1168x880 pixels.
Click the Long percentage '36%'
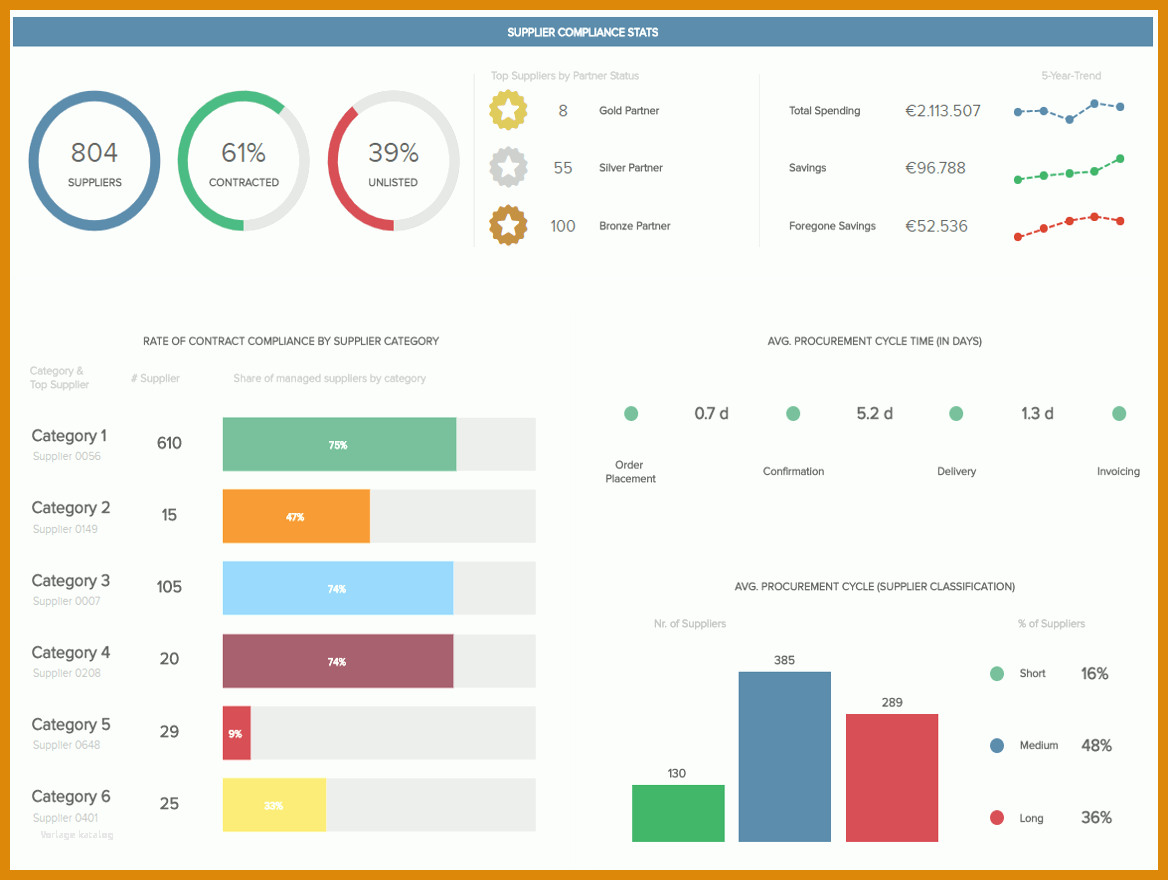point(1096,817)
